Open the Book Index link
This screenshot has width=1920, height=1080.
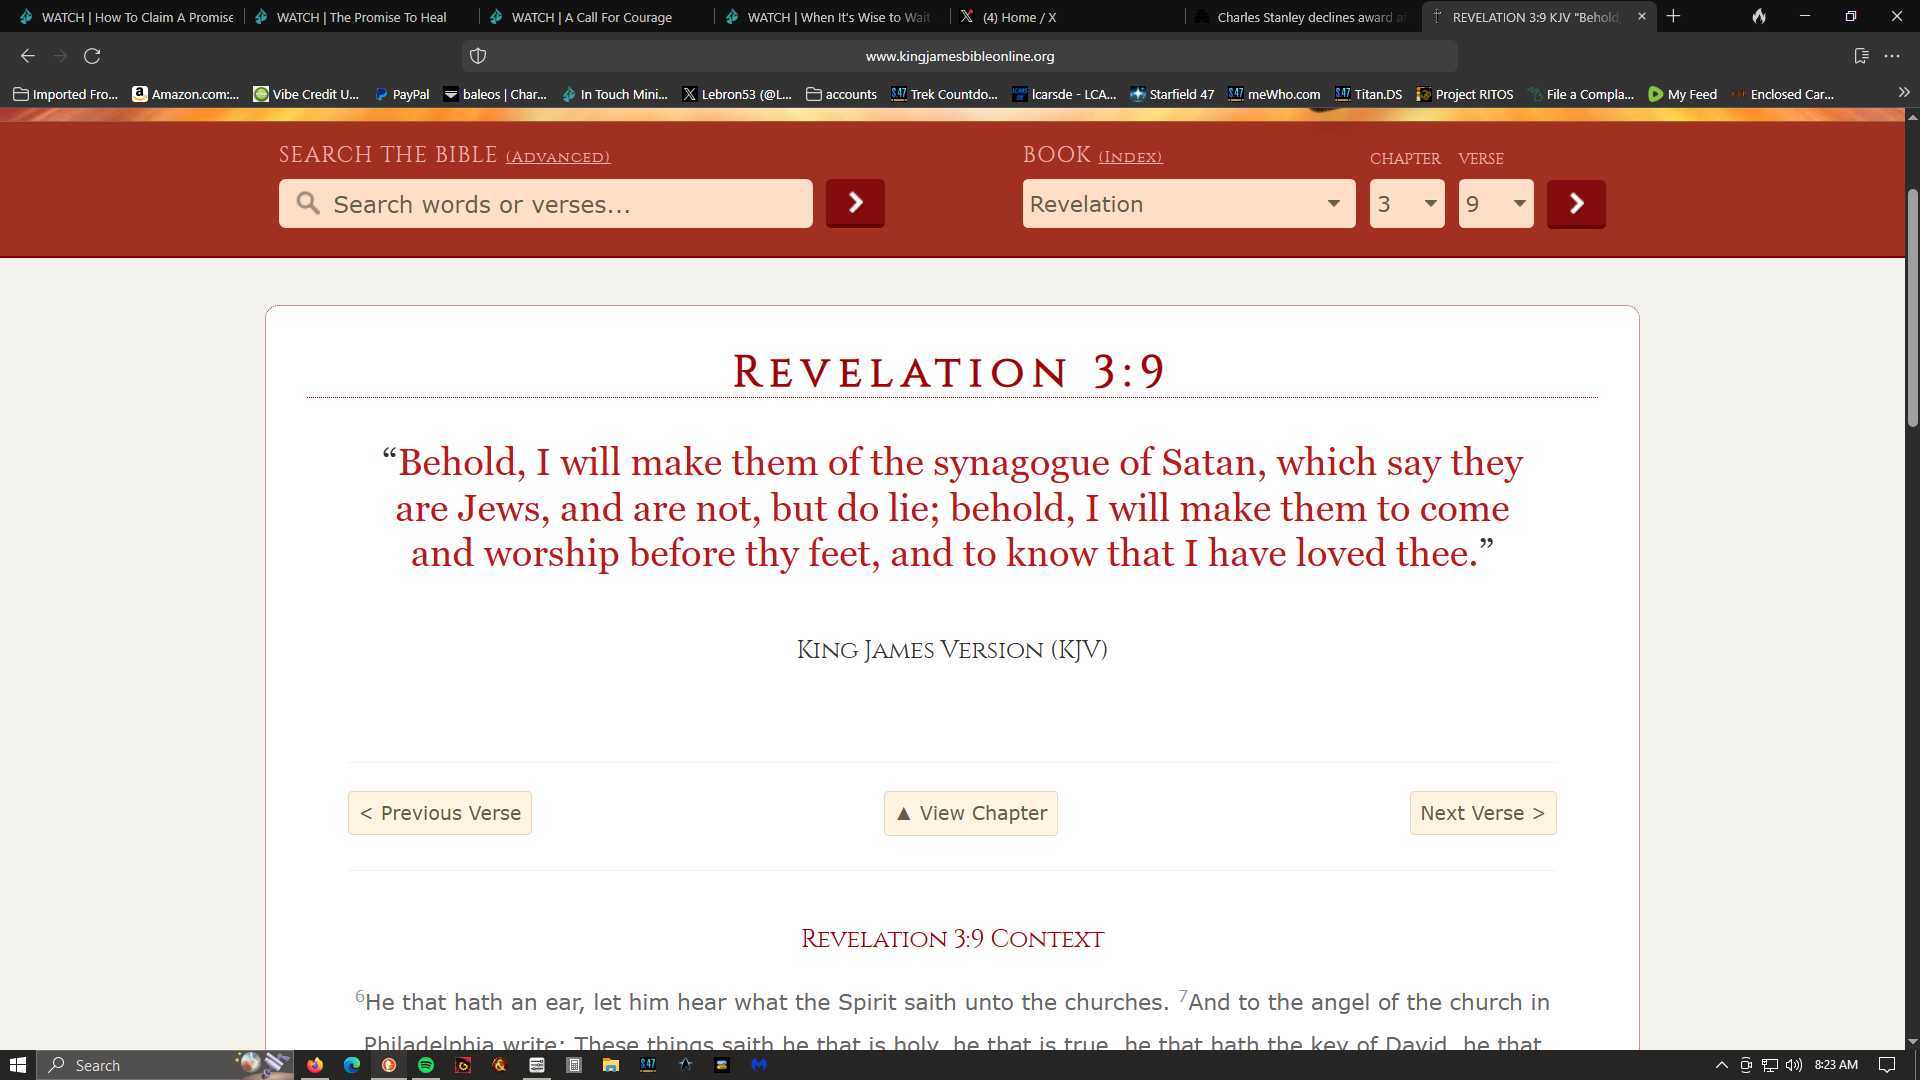1130,157
